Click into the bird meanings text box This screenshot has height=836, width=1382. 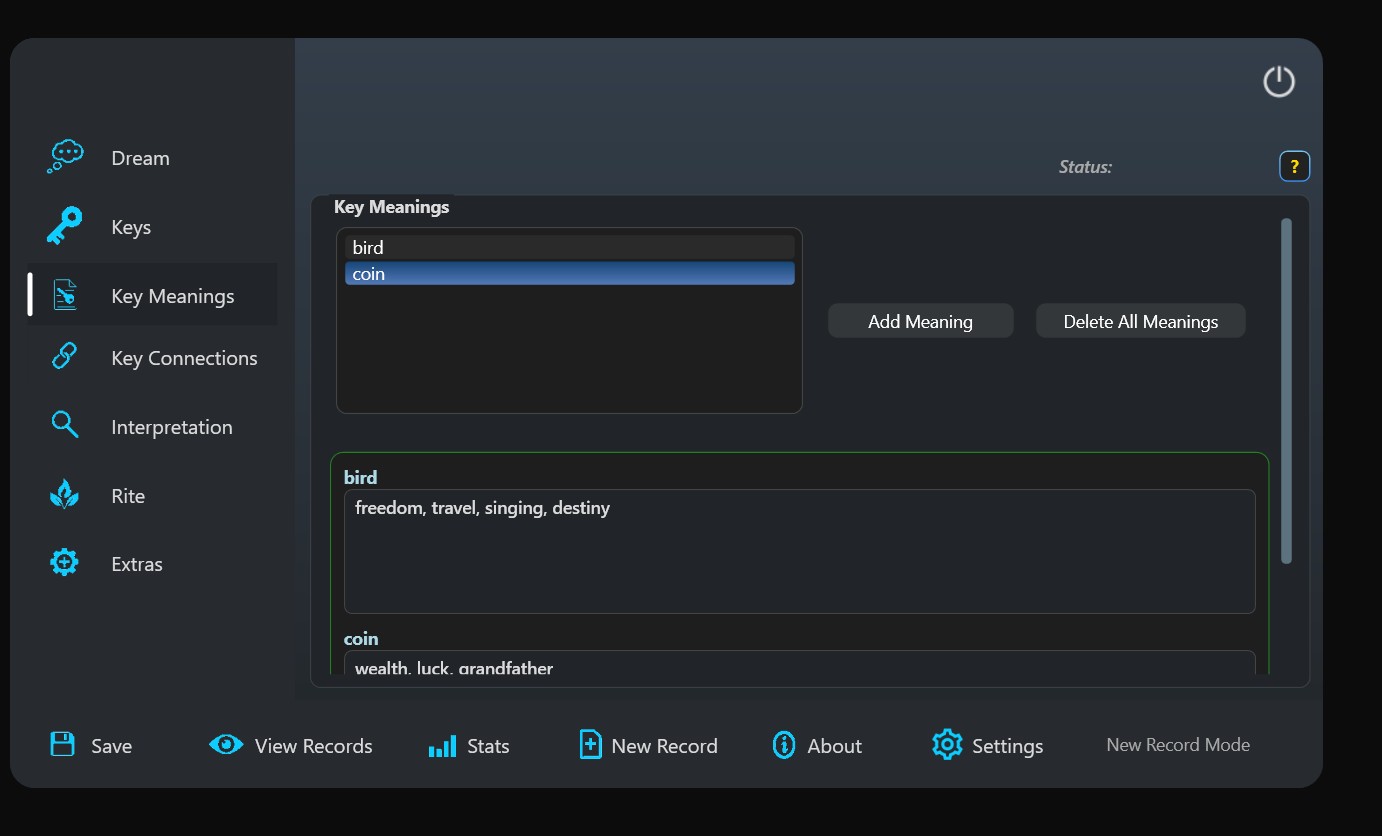[x=800, y=551]
